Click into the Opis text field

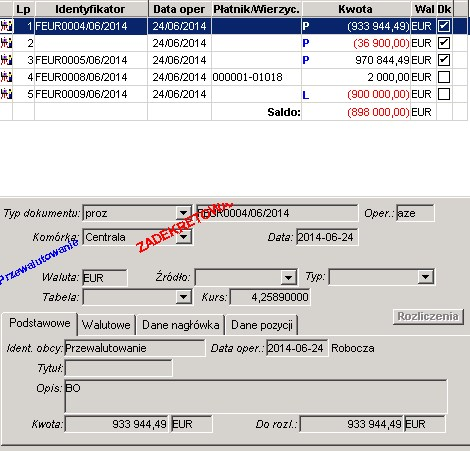pyautogui.click(x=256, y=396)
